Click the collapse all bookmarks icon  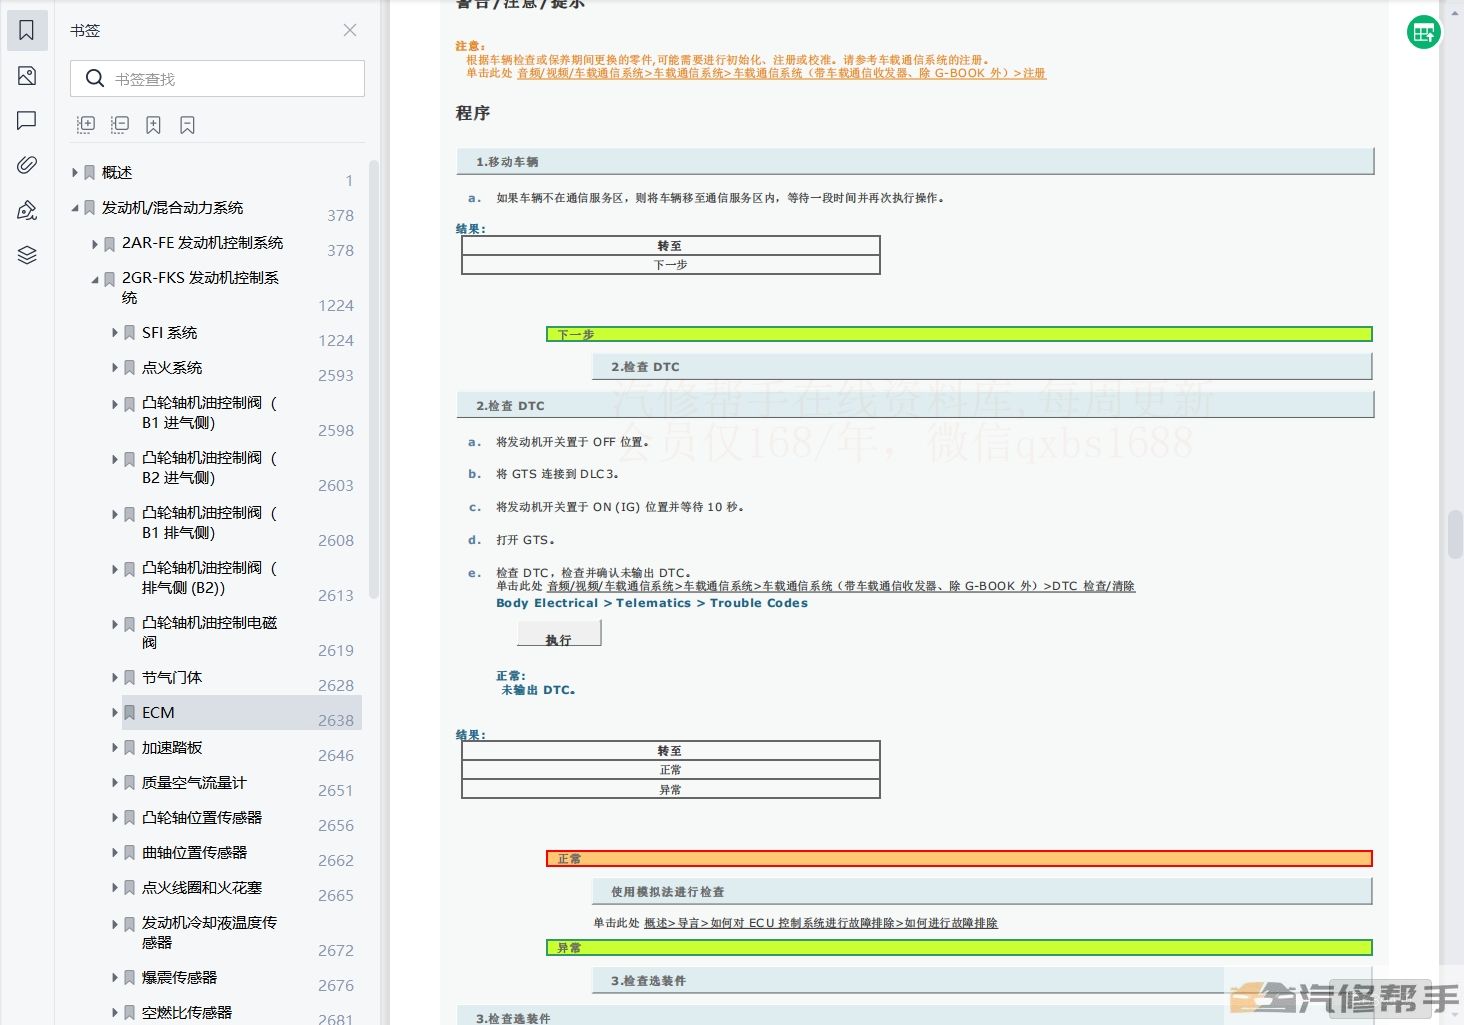point(120,125)
